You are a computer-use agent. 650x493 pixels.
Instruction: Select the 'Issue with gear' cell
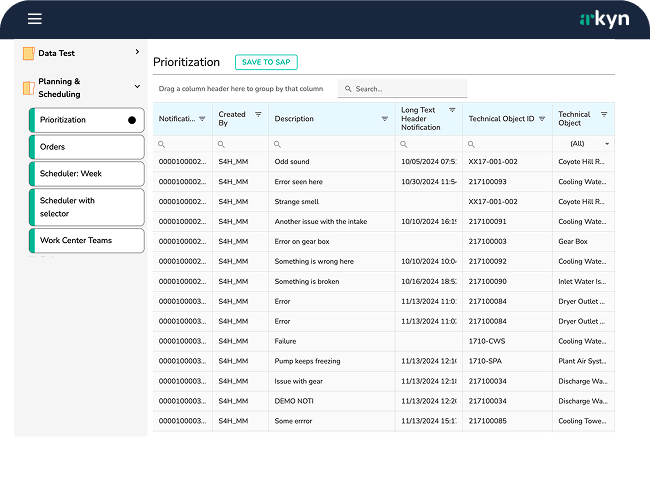tap(332, 381)
